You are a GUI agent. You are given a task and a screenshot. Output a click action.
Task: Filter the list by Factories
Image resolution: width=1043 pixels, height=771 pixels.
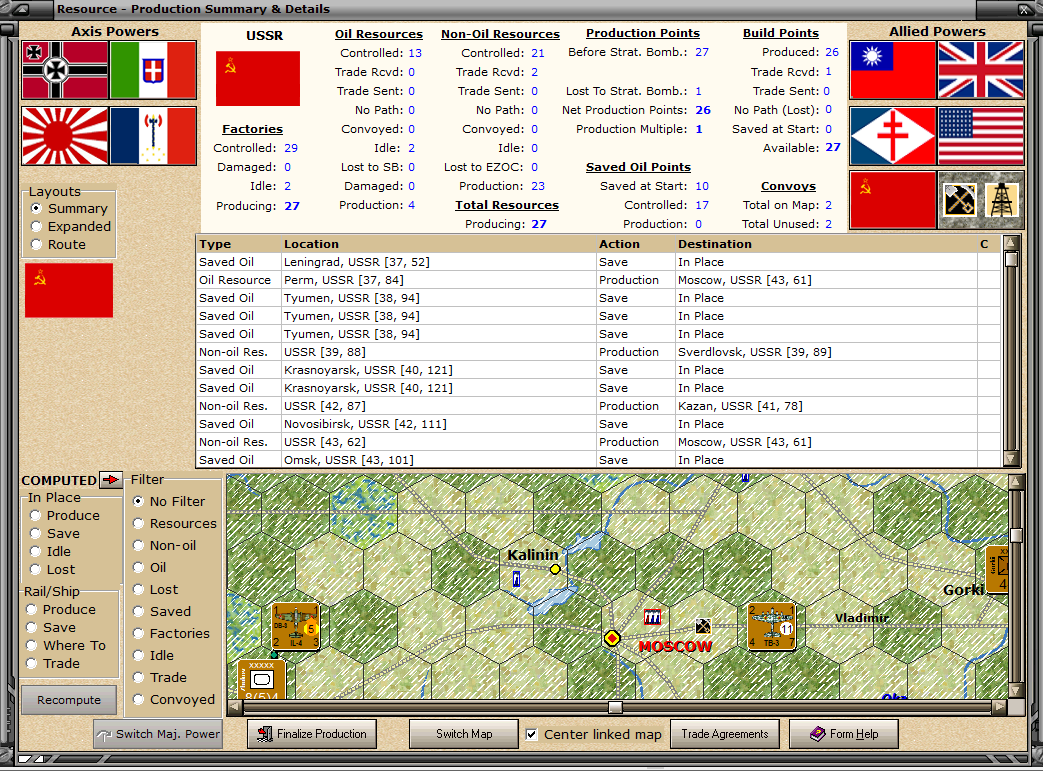[x=139, y=634]
